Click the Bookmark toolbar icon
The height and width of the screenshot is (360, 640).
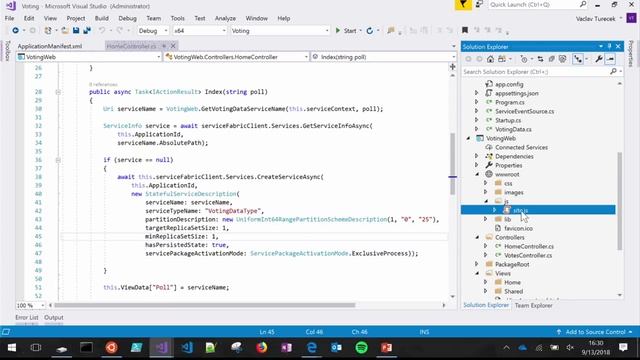point(464,30)
